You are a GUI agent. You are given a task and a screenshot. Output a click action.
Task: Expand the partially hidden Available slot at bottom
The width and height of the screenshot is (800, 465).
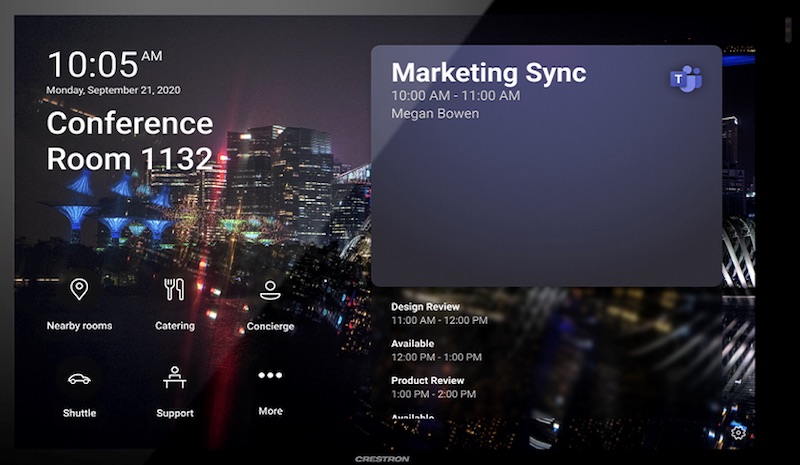point(412,416)
